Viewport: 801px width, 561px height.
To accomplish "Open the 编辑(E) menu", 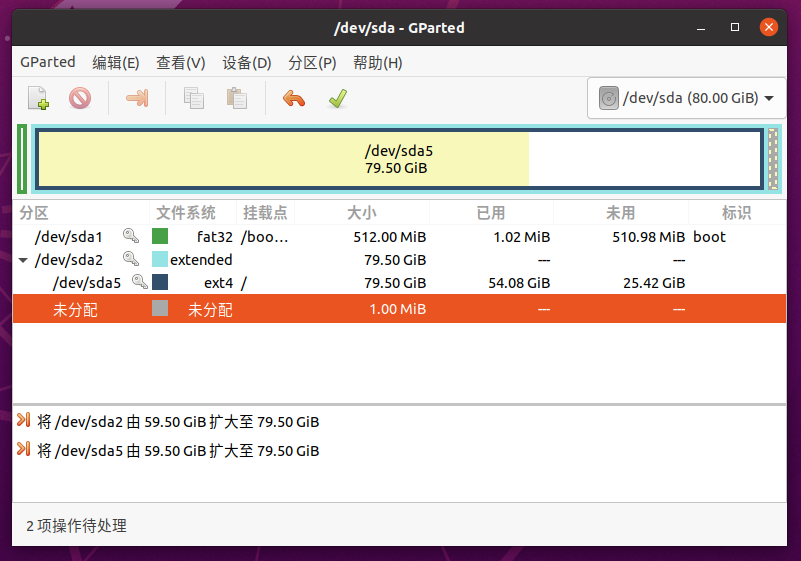I will click(115, 63).
